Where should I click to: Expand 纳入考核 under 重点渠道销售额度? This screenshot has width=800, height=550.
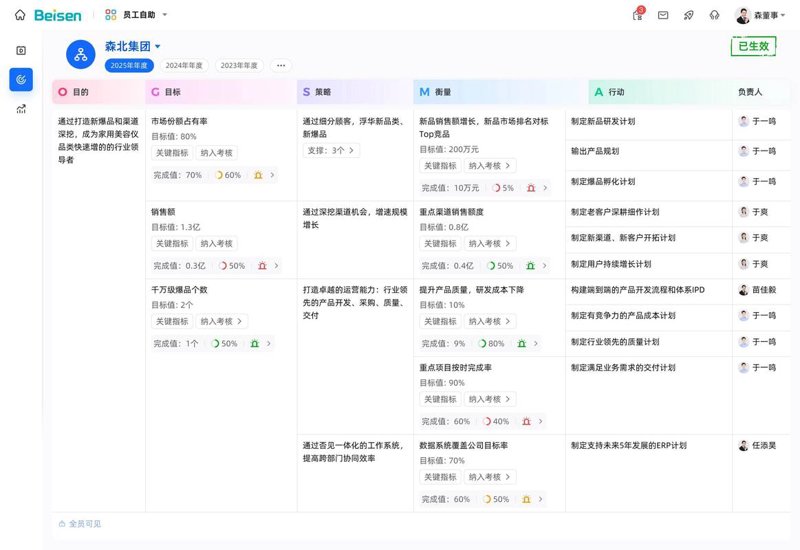point(490,244)
